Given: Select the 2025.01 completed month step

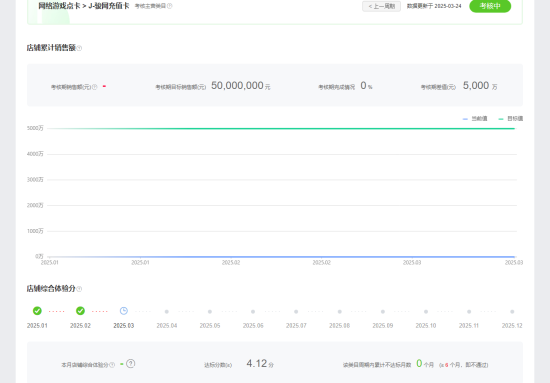Looking at the screenshot, I should [x=37, y=311].
